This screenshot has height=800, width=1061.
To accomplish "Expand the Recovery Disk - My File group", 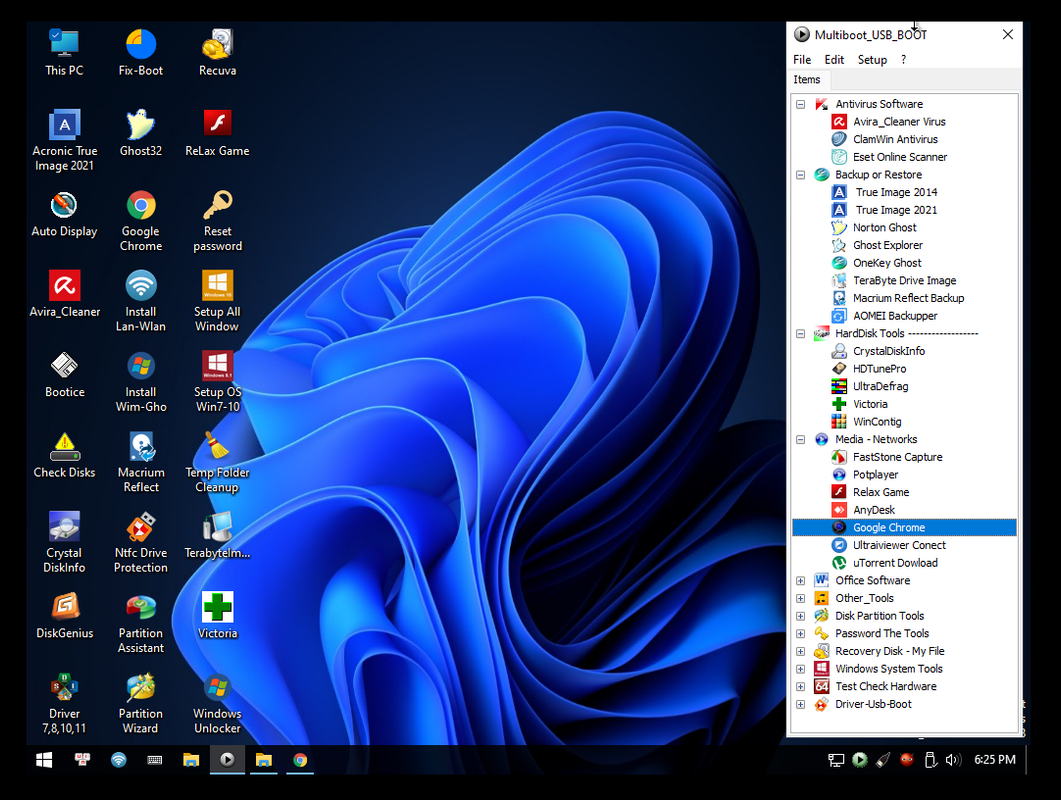I will 800,651.
